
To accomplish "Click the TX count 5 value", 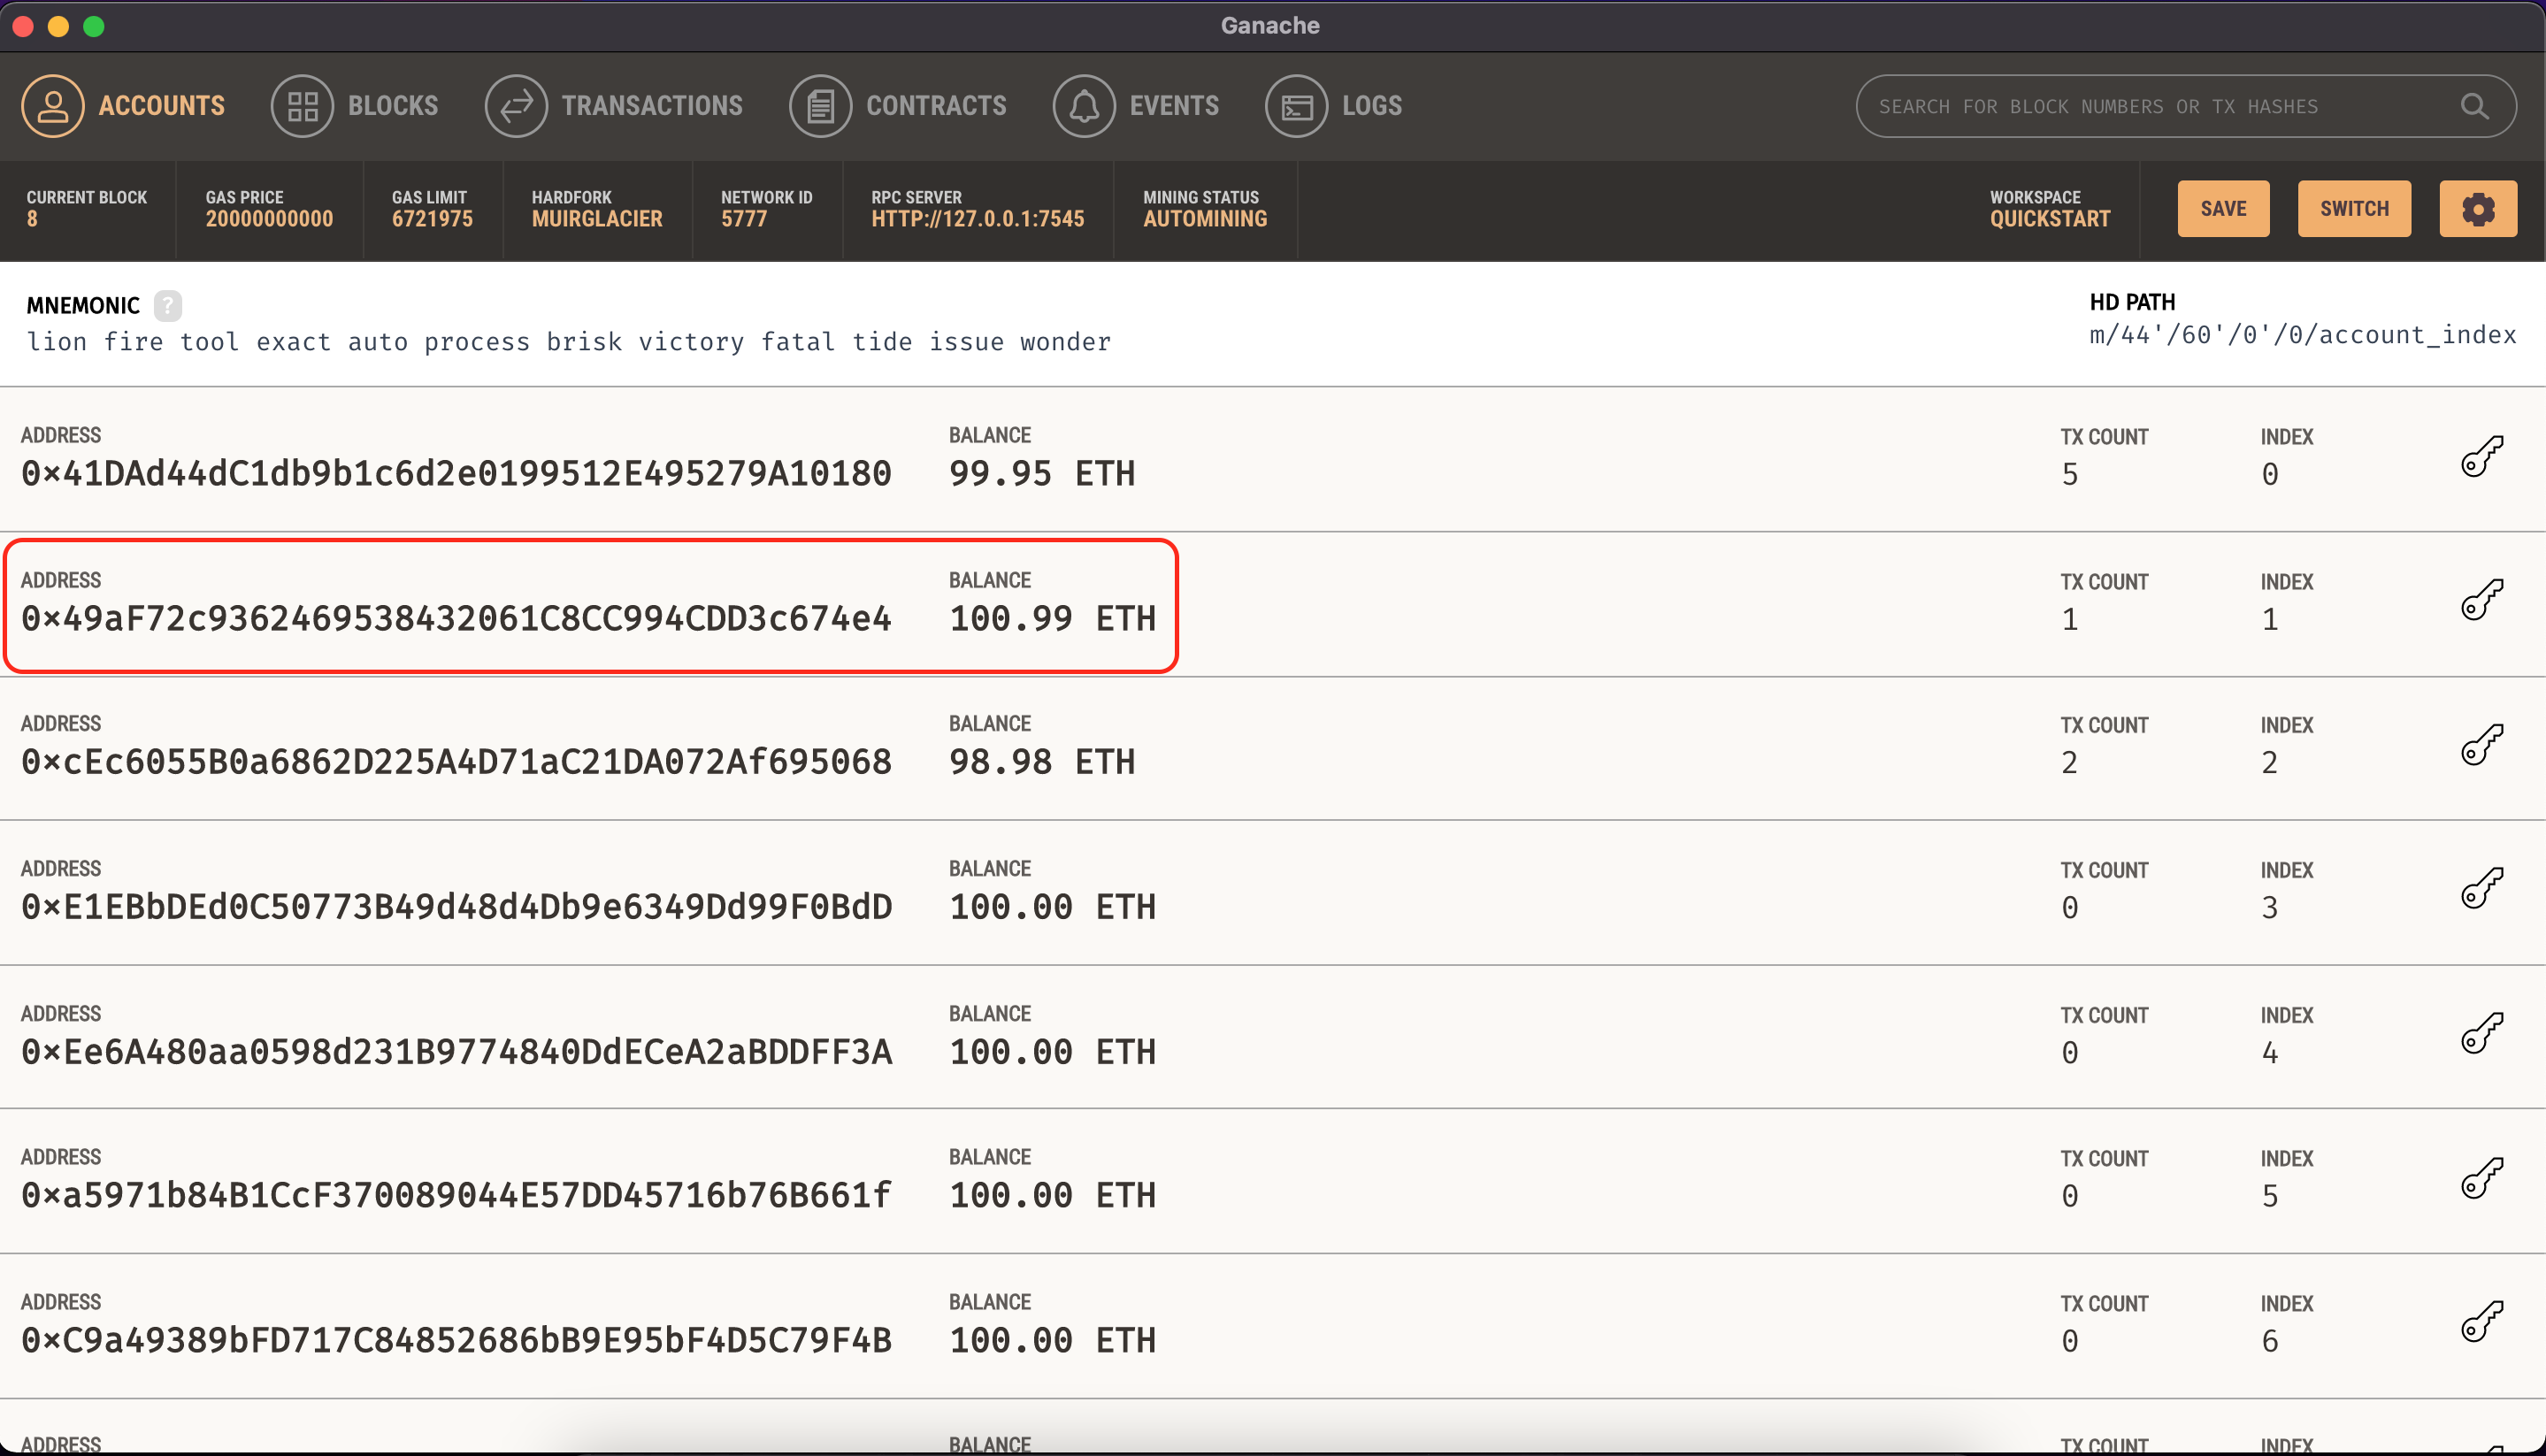I will [2069, 474].
